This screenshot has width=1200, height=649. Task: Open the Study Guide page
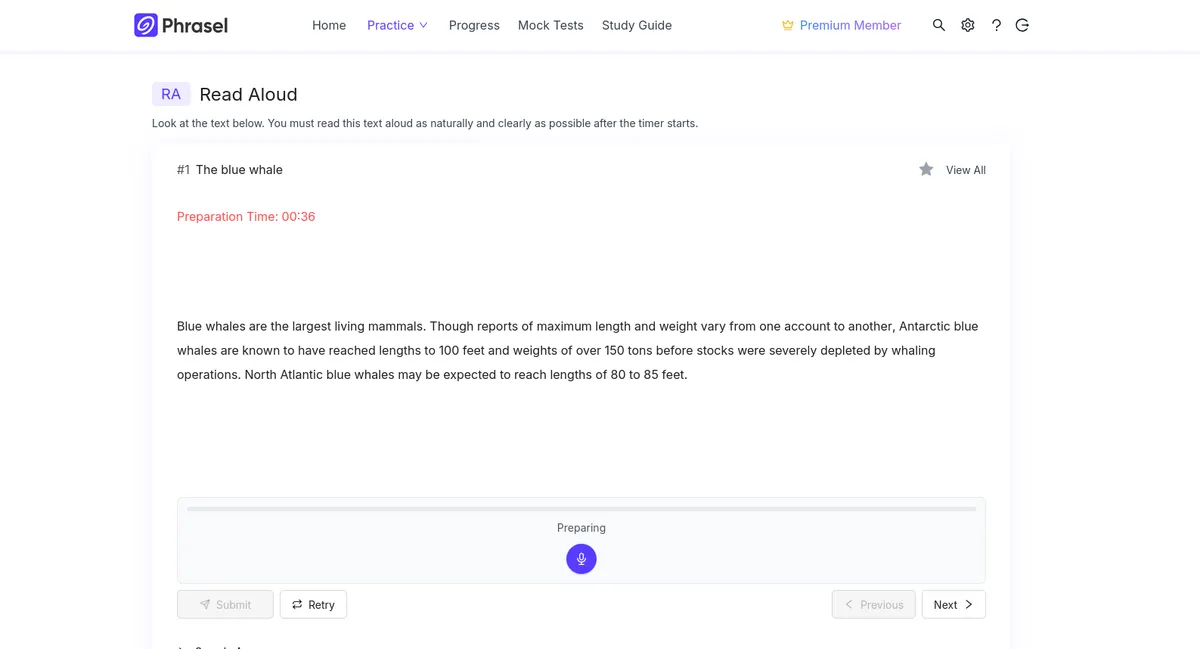point(637,25)
